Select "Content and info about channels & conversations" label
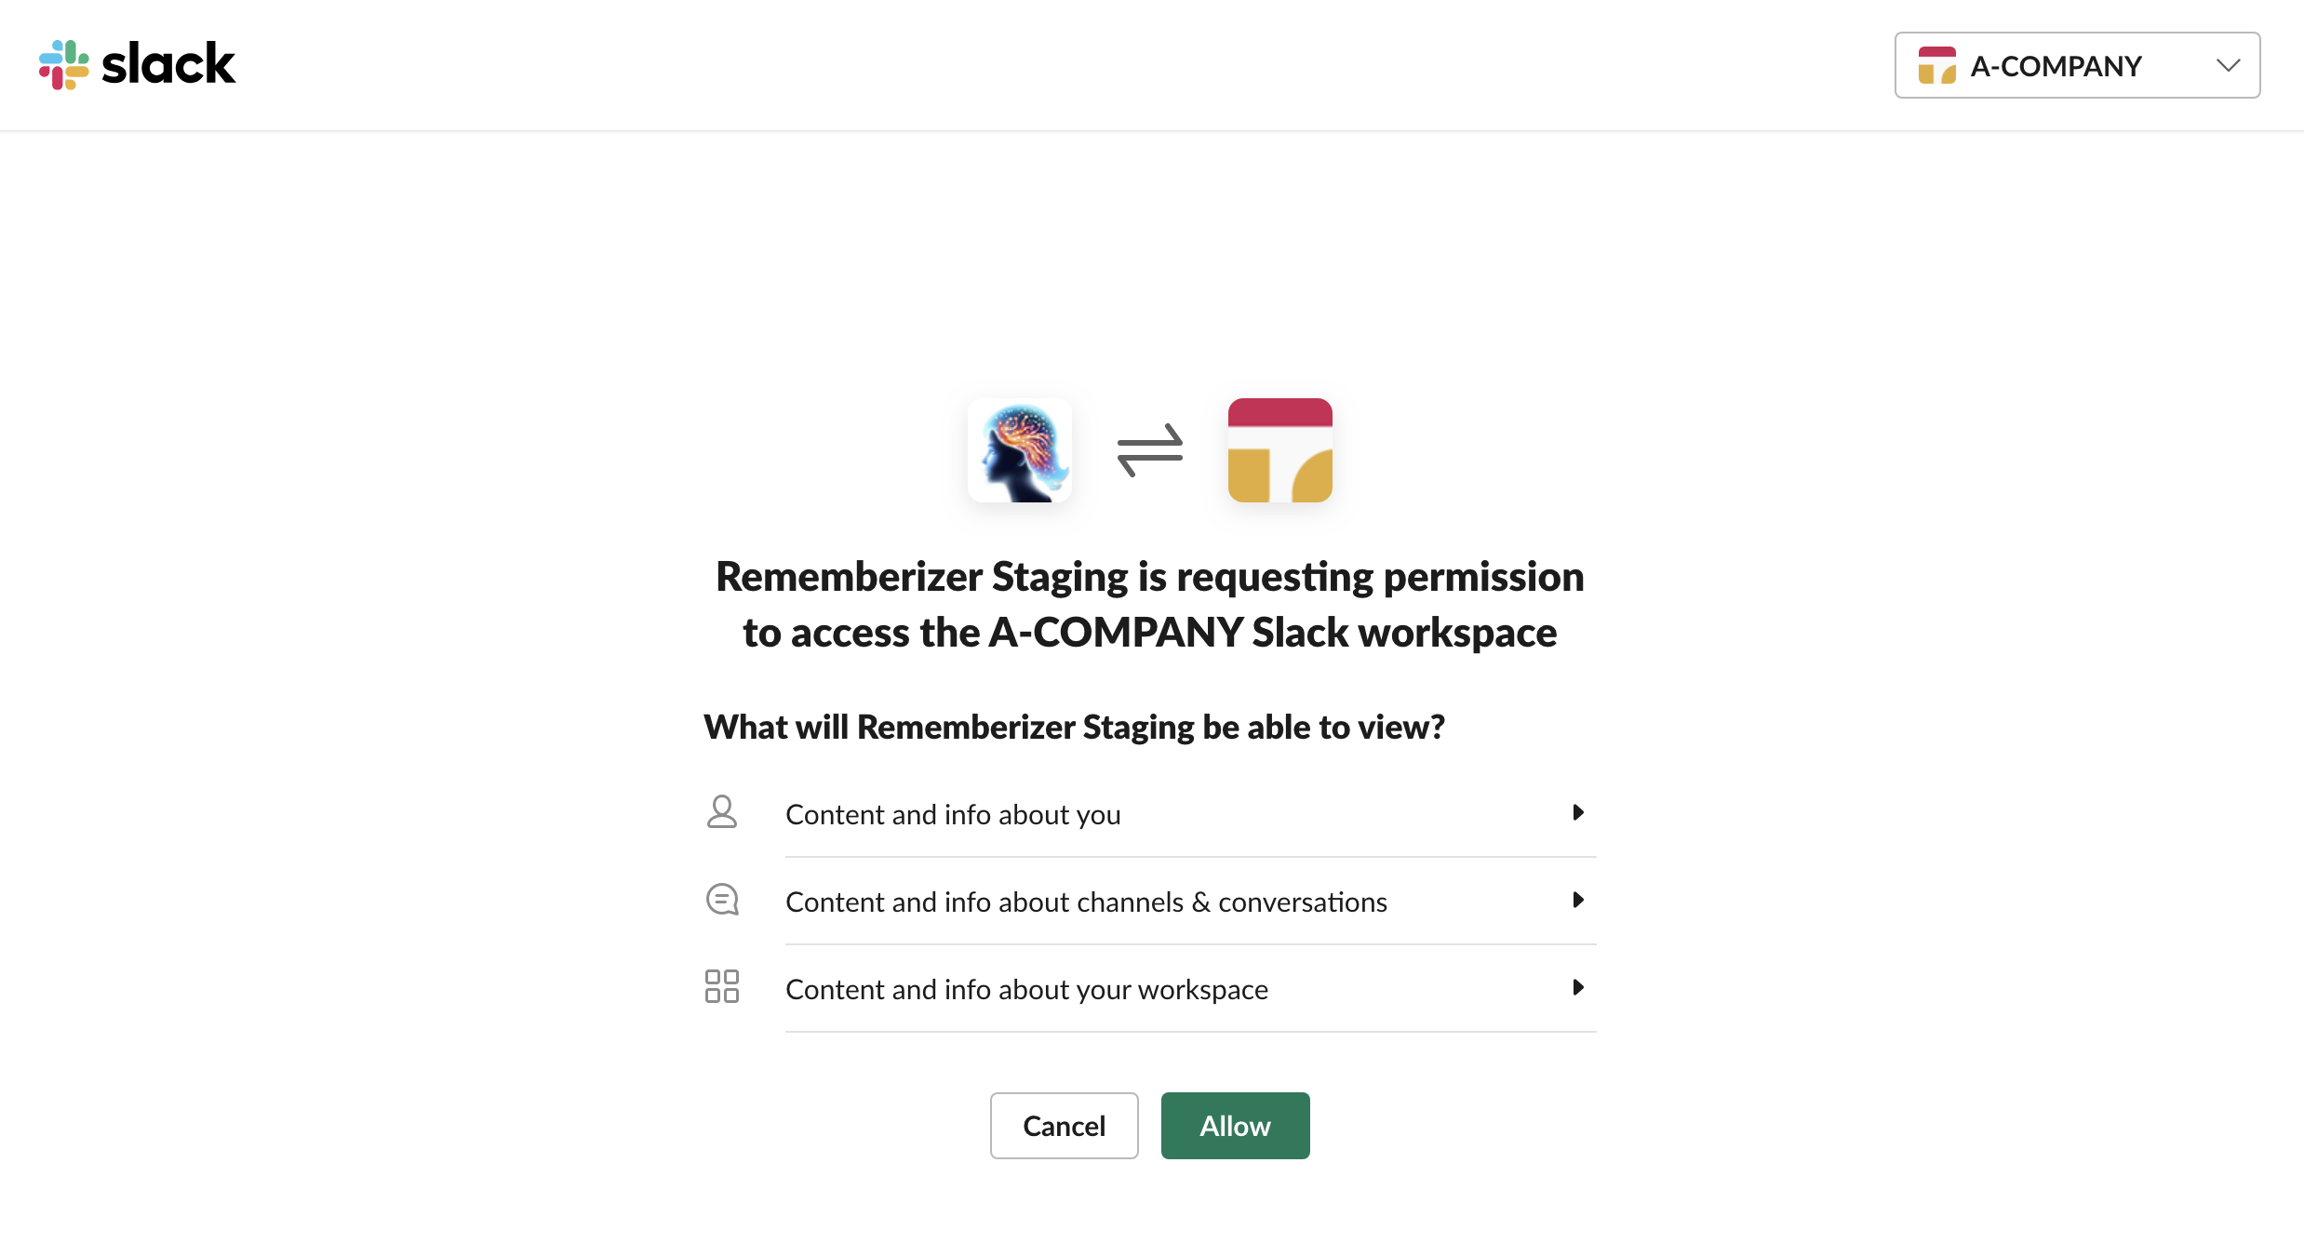Viewport: 2304px width, 1243px height. coord(1086,902)
